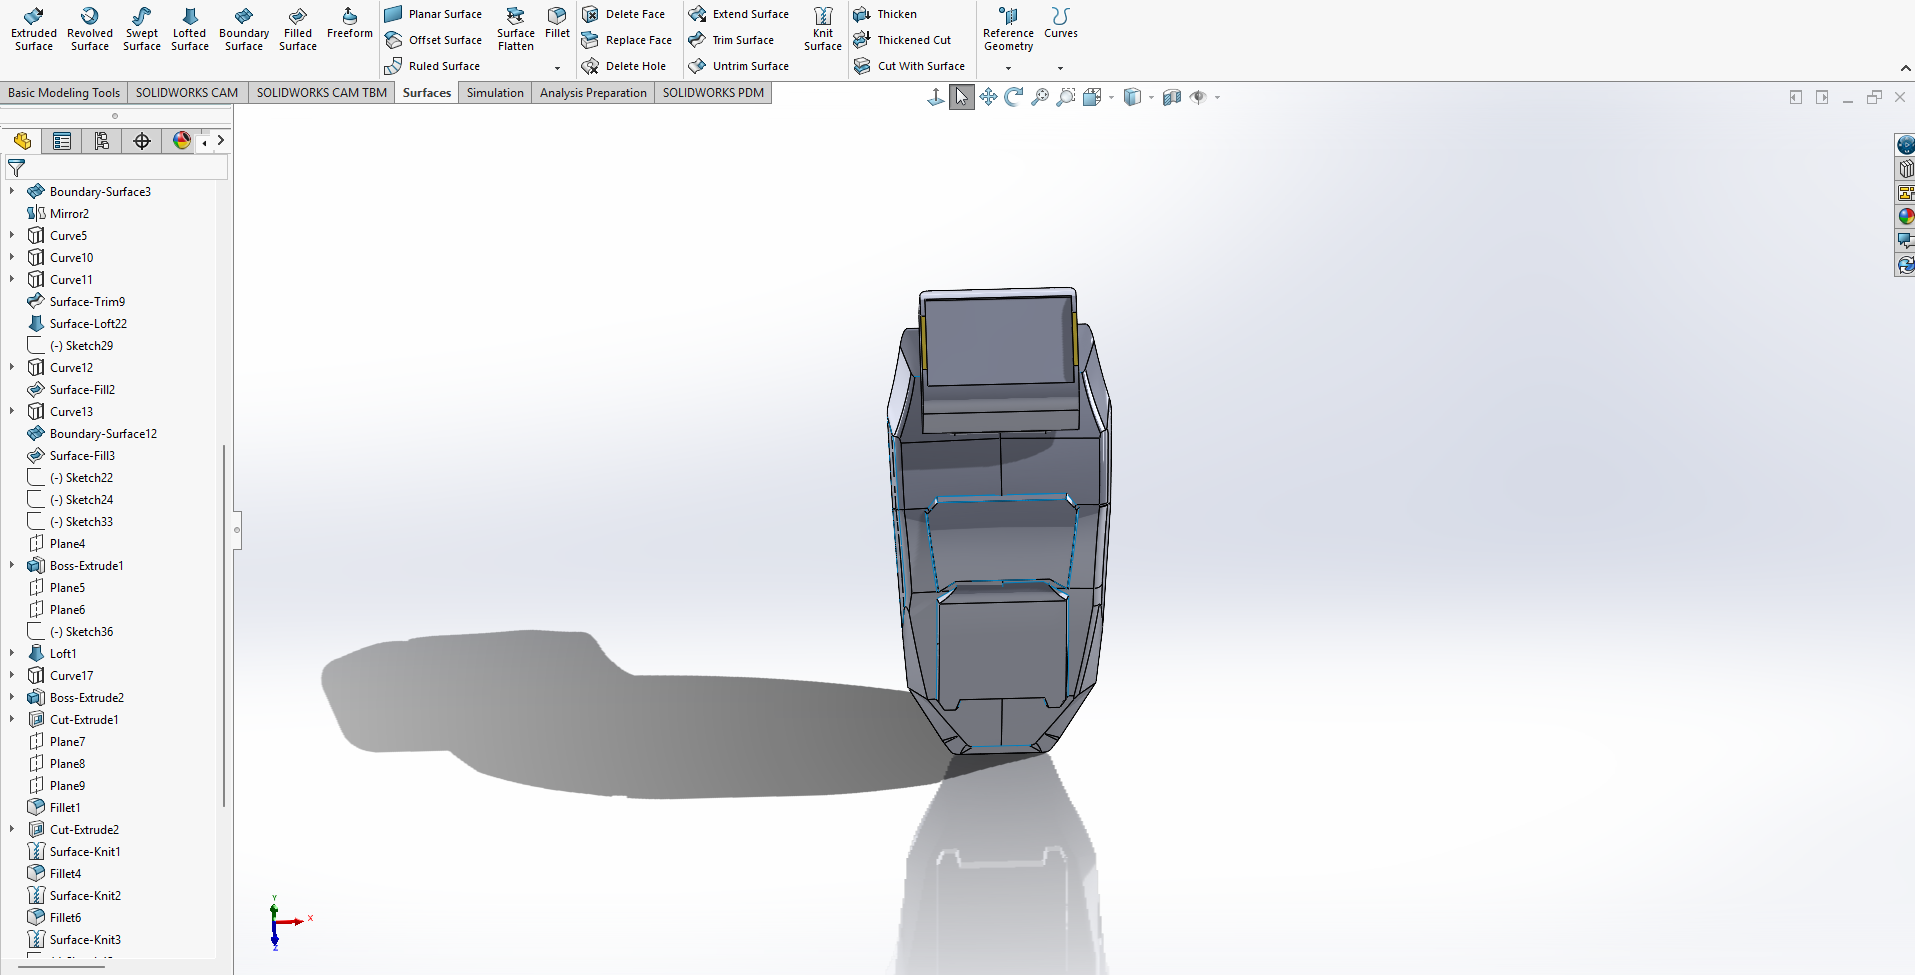The width and height of the screenshot is (1915, 975).
Task: Switch to the SOLIDWORKS PDM tab
Action: coord(713,93)
